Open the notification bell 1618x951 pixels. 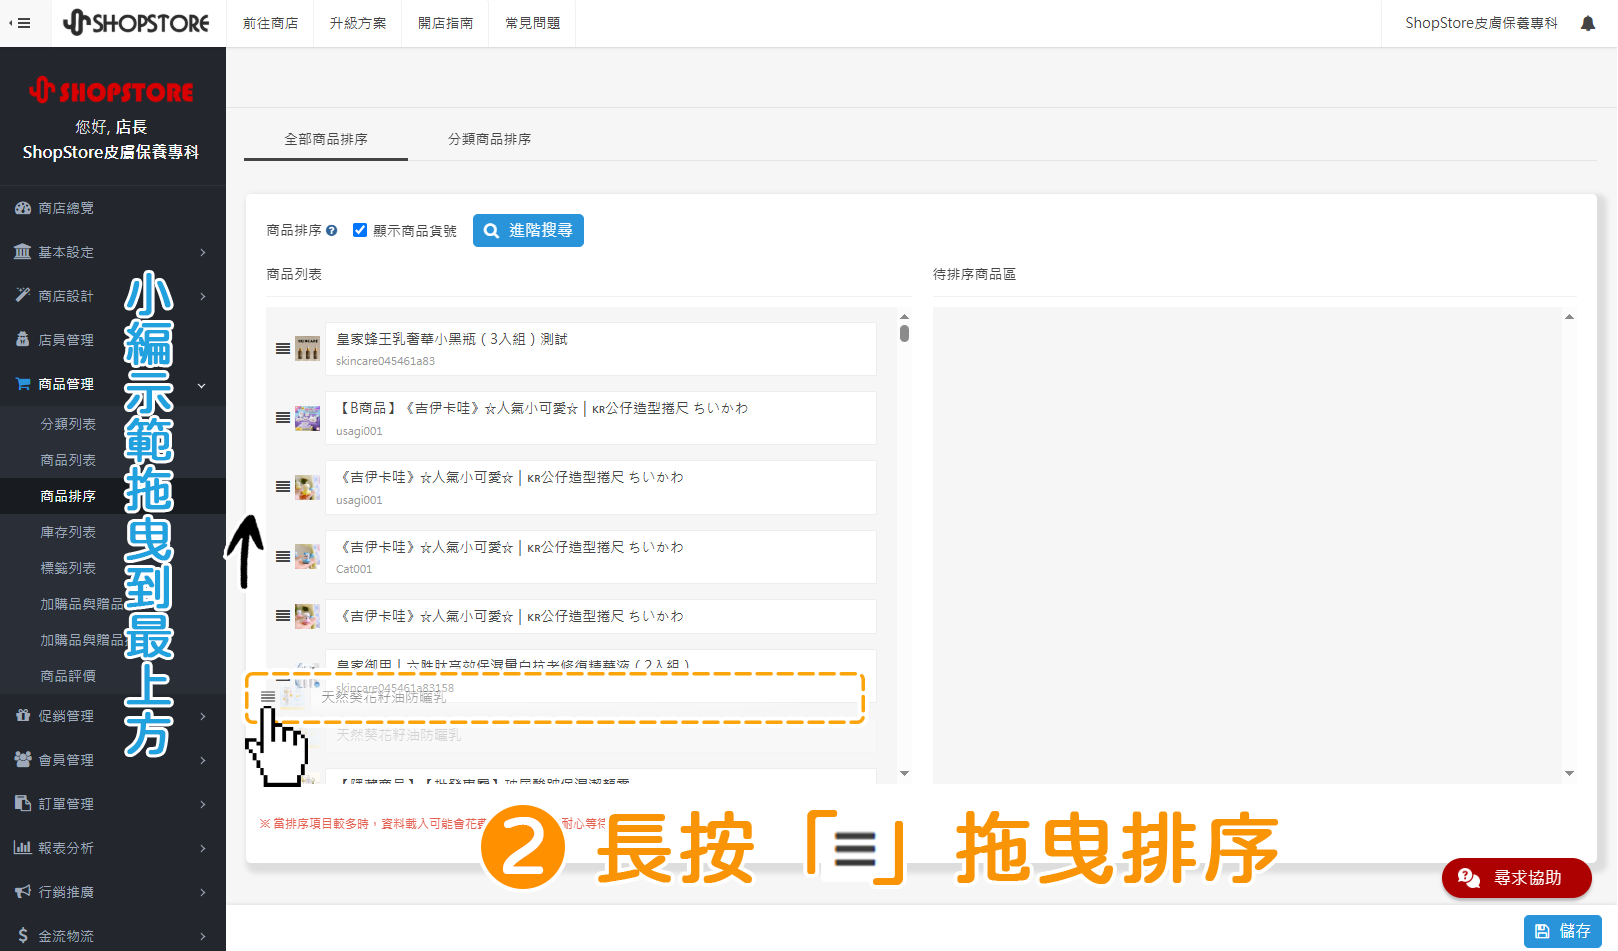pos(1587,23)
